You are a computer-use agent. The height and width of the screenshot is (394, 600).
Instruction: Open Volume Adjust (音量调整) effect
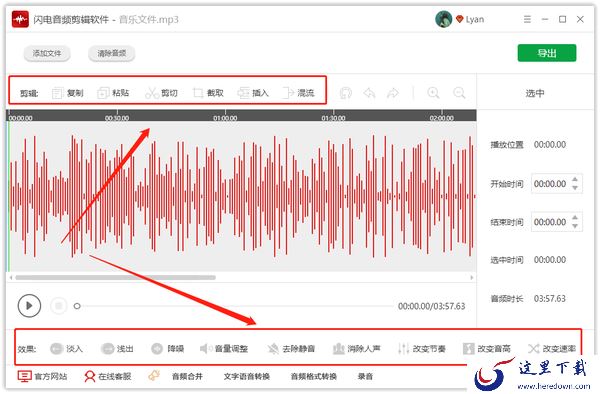[224, 348]
